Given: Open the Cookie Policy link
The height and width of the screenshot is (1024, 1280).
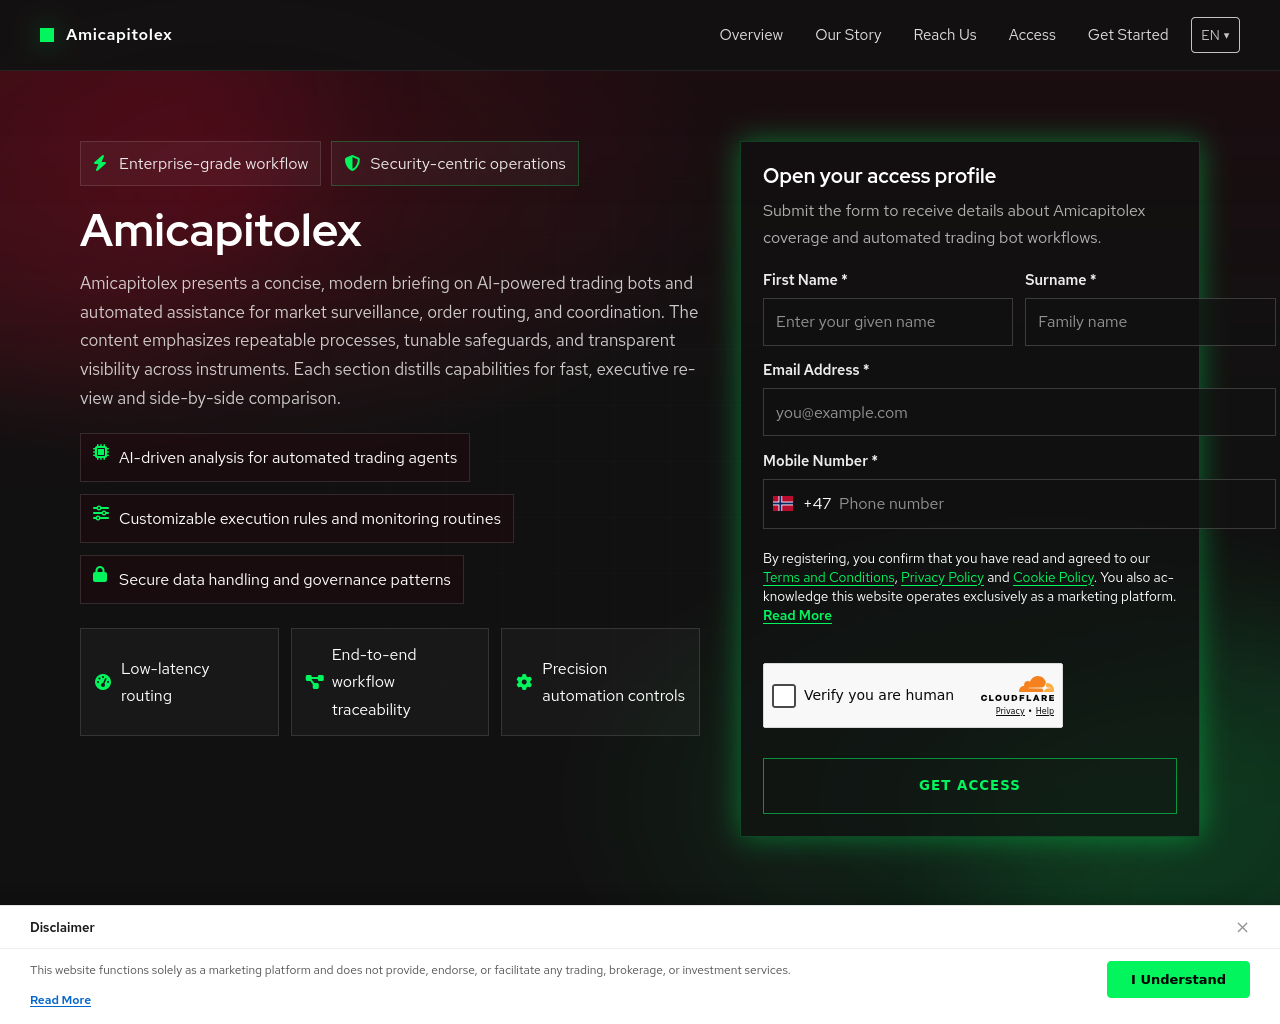Looking at the screenshot, I should [1053, 577].
